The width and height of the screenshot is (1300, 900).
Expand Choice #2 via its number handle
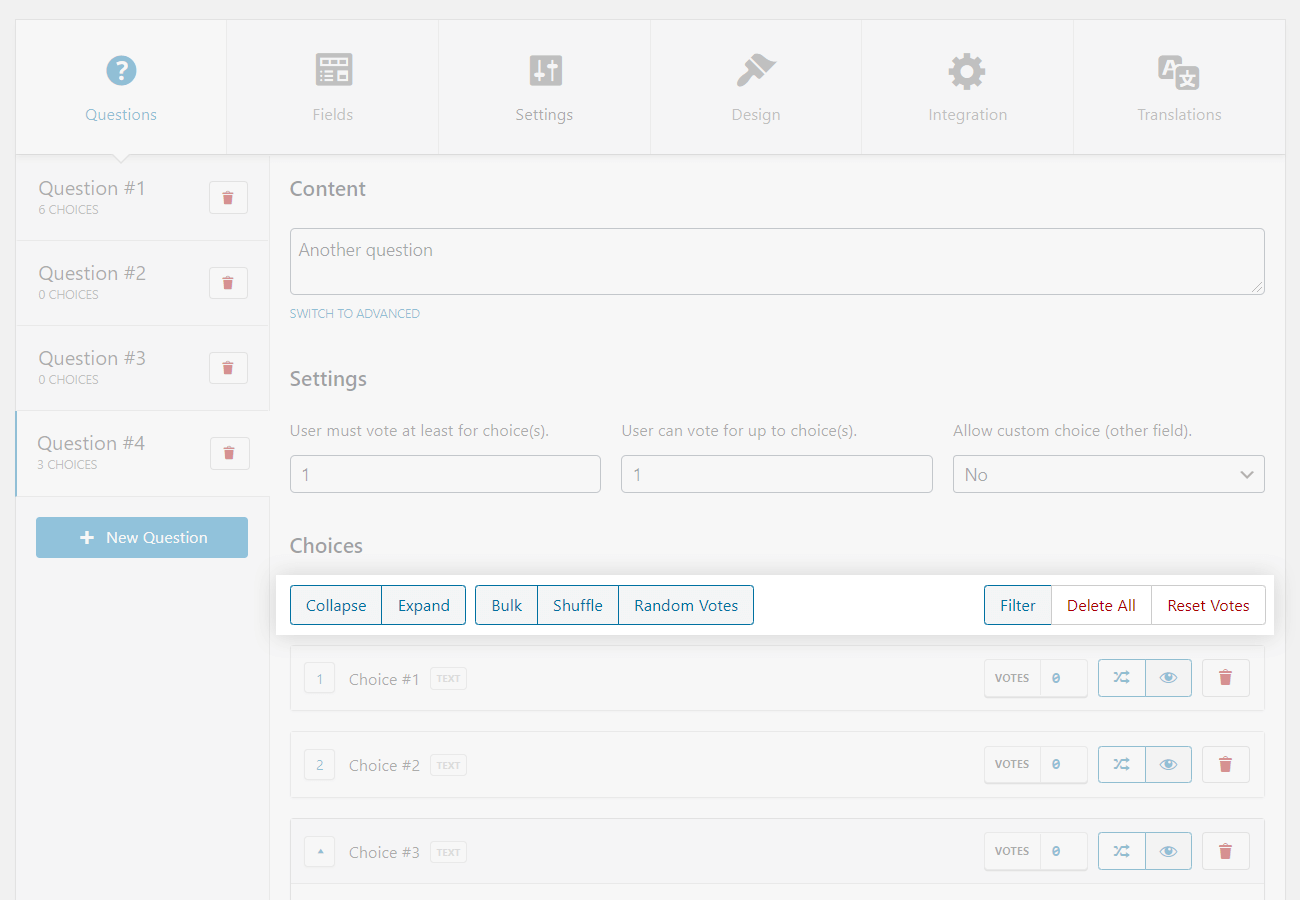pos(320,766)
